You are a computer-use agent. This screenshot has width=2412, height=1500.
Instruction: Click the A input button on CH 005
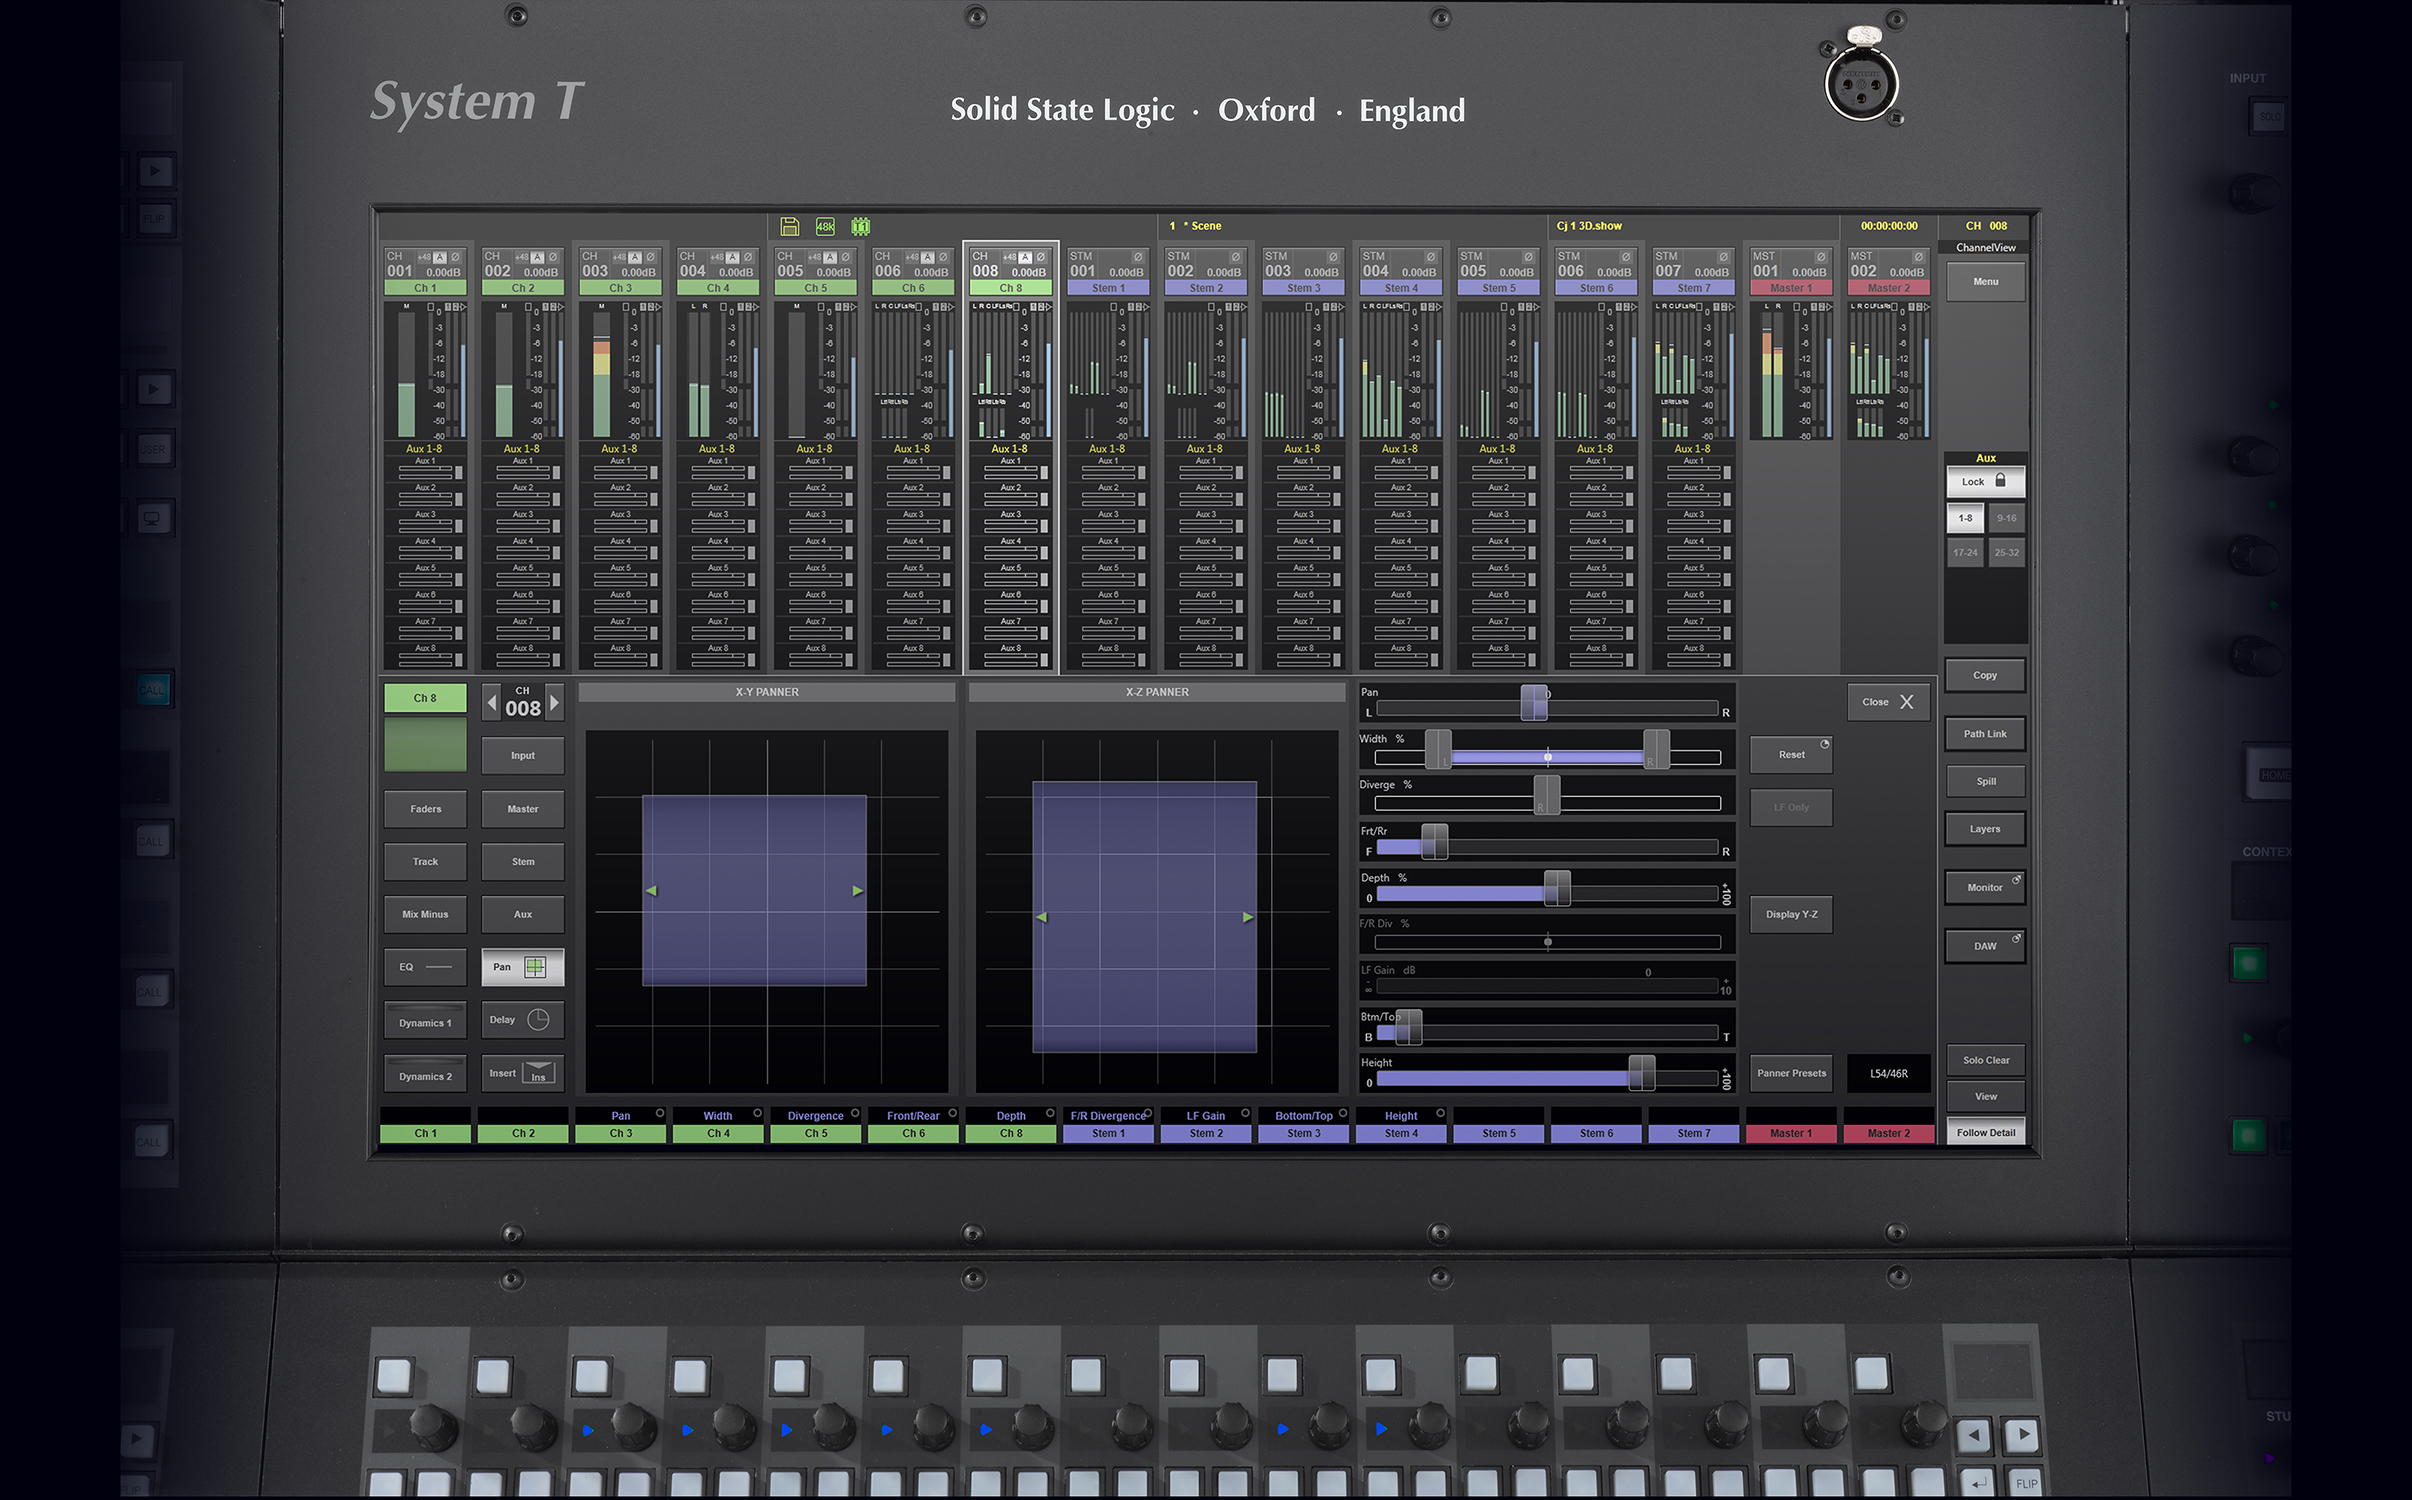[829, 257]
